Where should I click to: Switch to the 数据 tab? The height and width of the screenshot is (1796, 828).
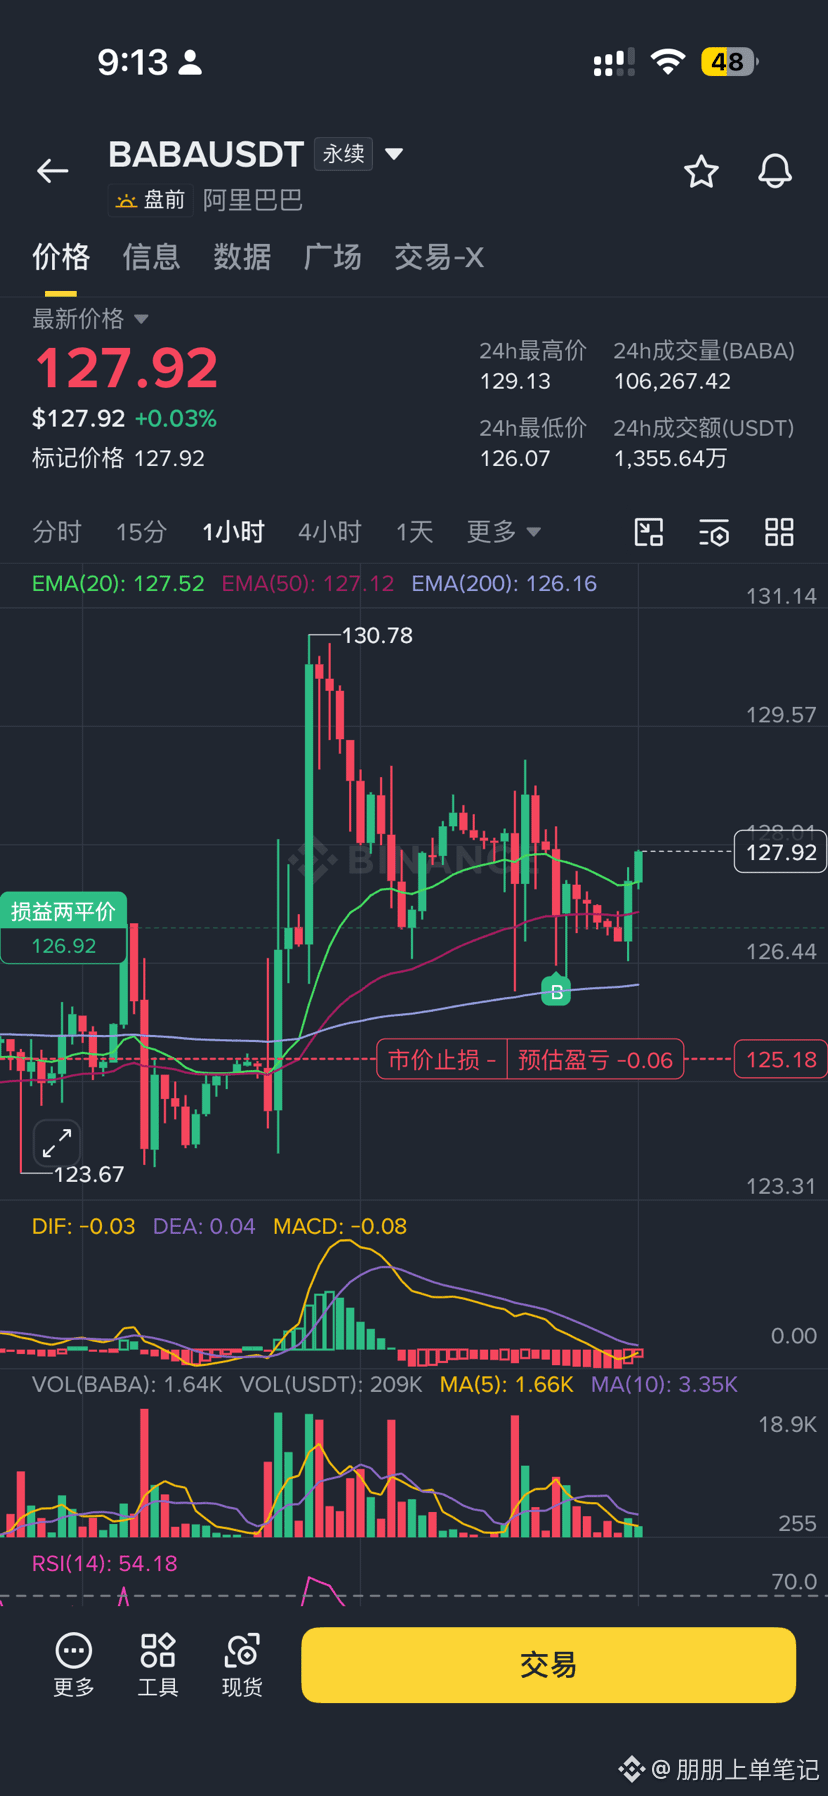(242, 257)
